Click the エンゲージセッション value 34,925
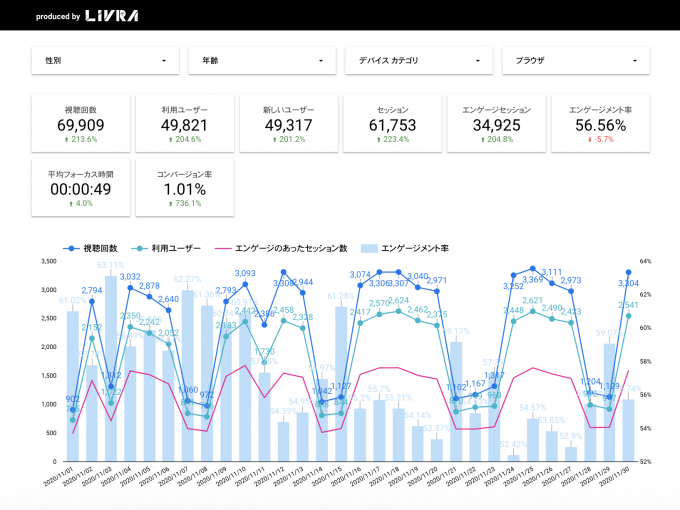The image size is (680, 510). [x=497, y=125]
